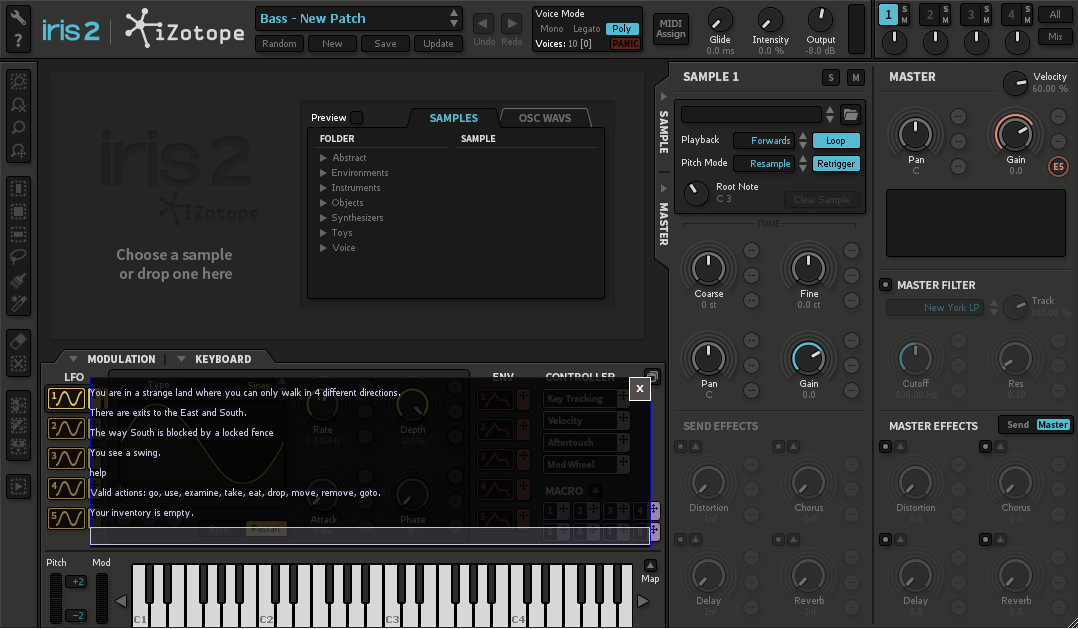Select LFO 1 waveform icon

coord(66,399)
